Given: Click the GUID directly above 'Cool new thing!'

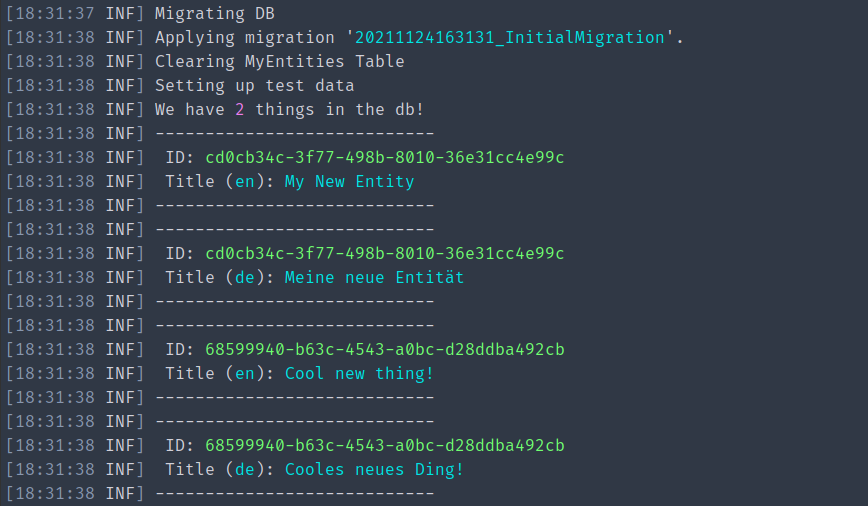Looking at the screenshot, I should [x=384, y=349].
